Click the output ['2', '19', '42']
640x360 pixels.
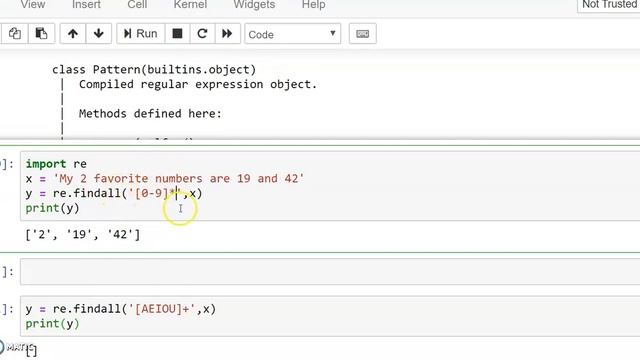pyautogui.click(x=82, y=235)
